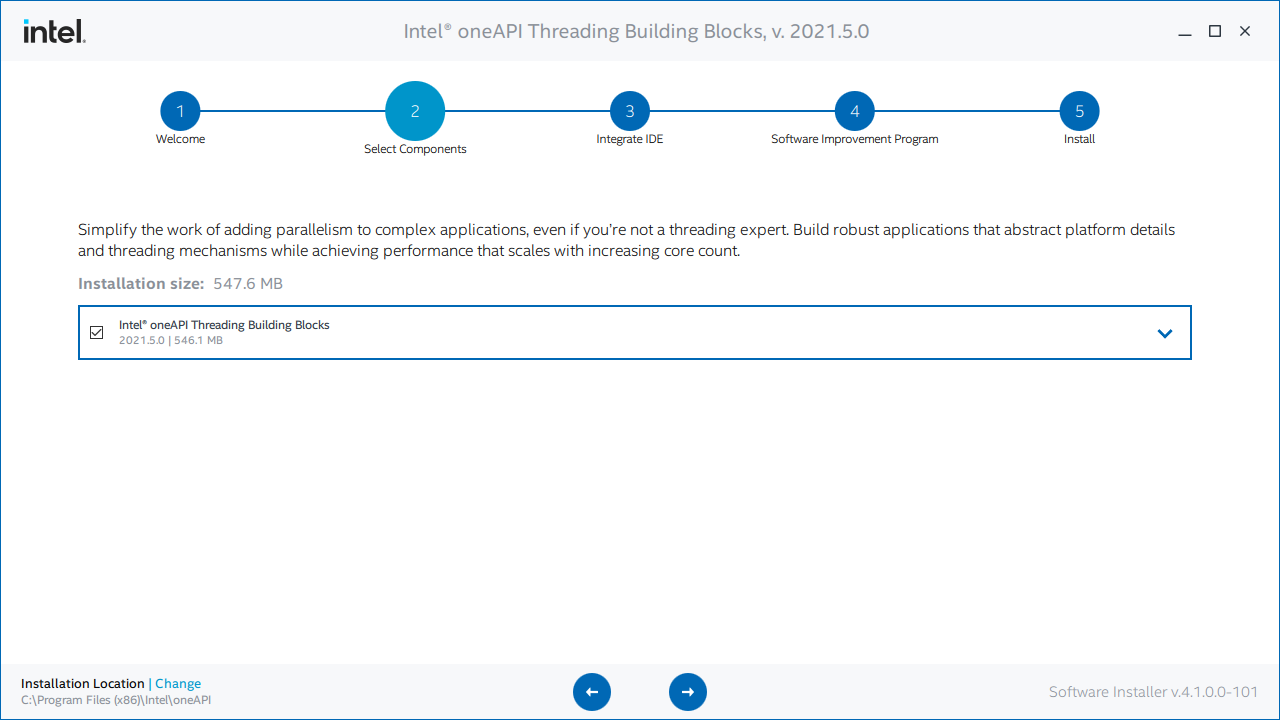Click the Welcome step label
Screen dimensions: 1280x721
coord(180,139)
